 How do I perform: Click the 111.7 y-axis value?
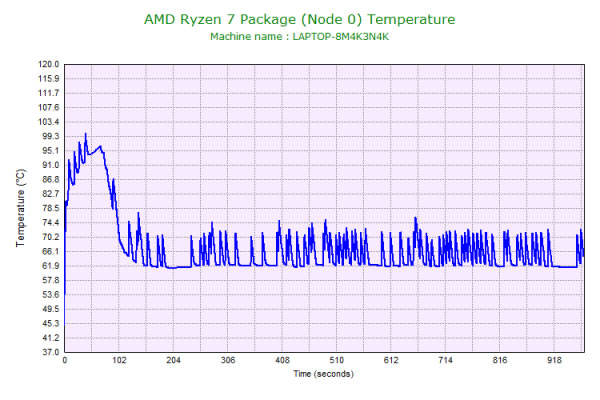pos(49,93)
